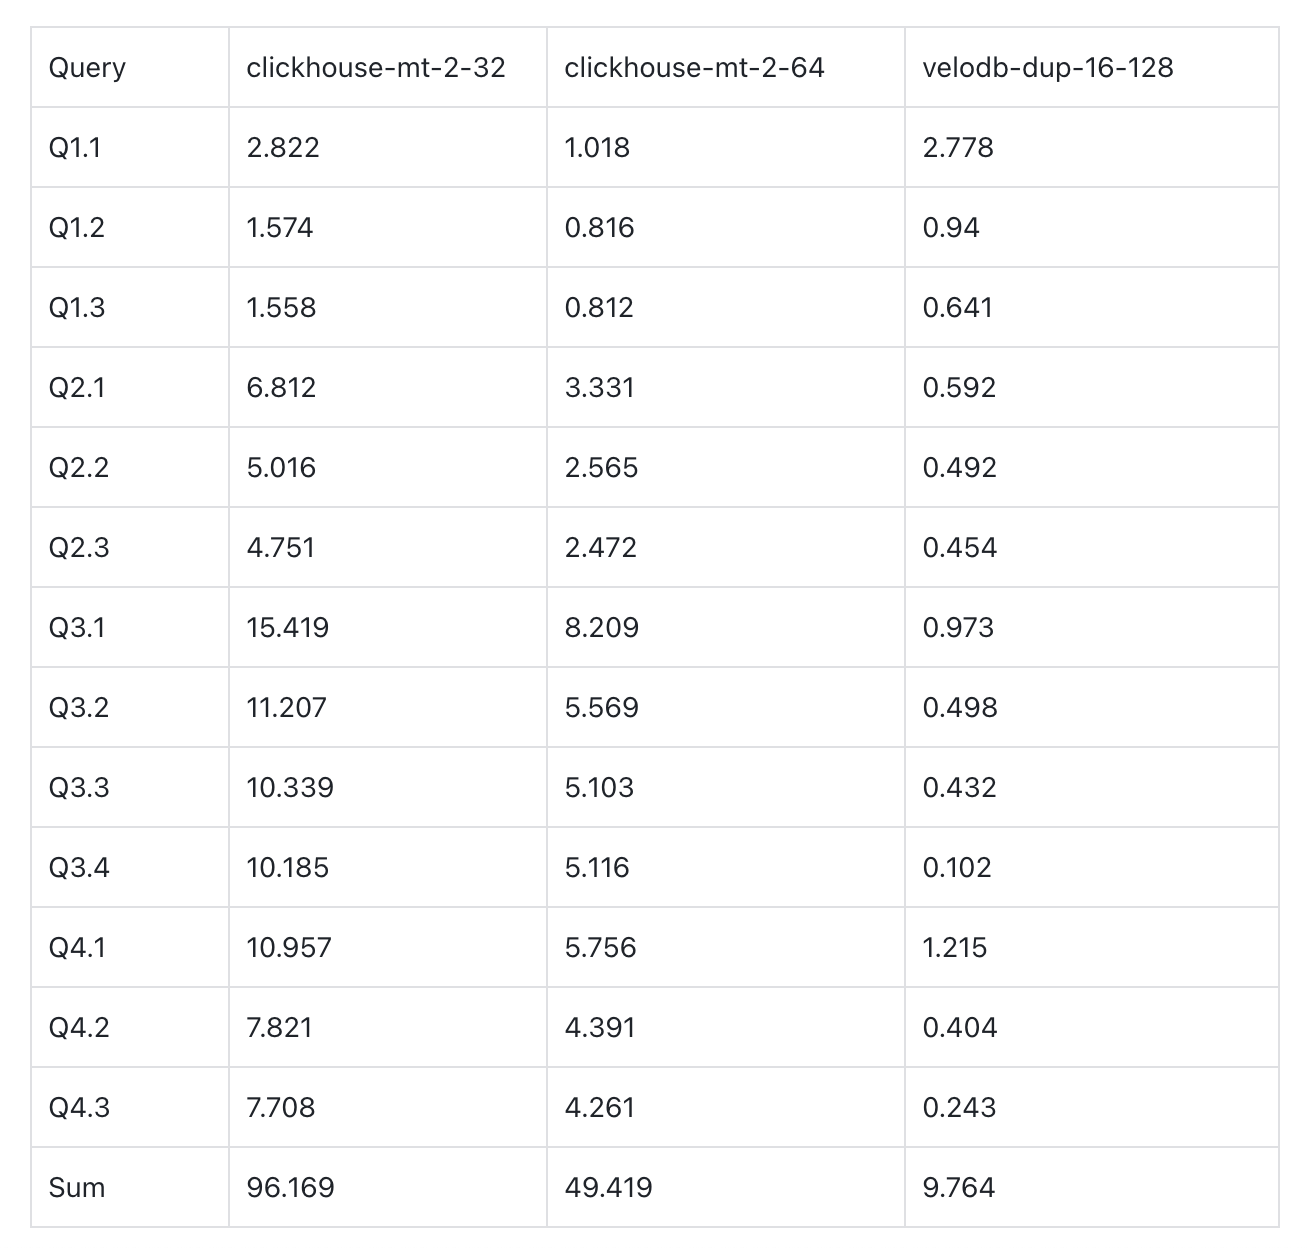Click the cell containing 3.331
This screenshot has width=1308, height=1248.
[x=599, y=388]
